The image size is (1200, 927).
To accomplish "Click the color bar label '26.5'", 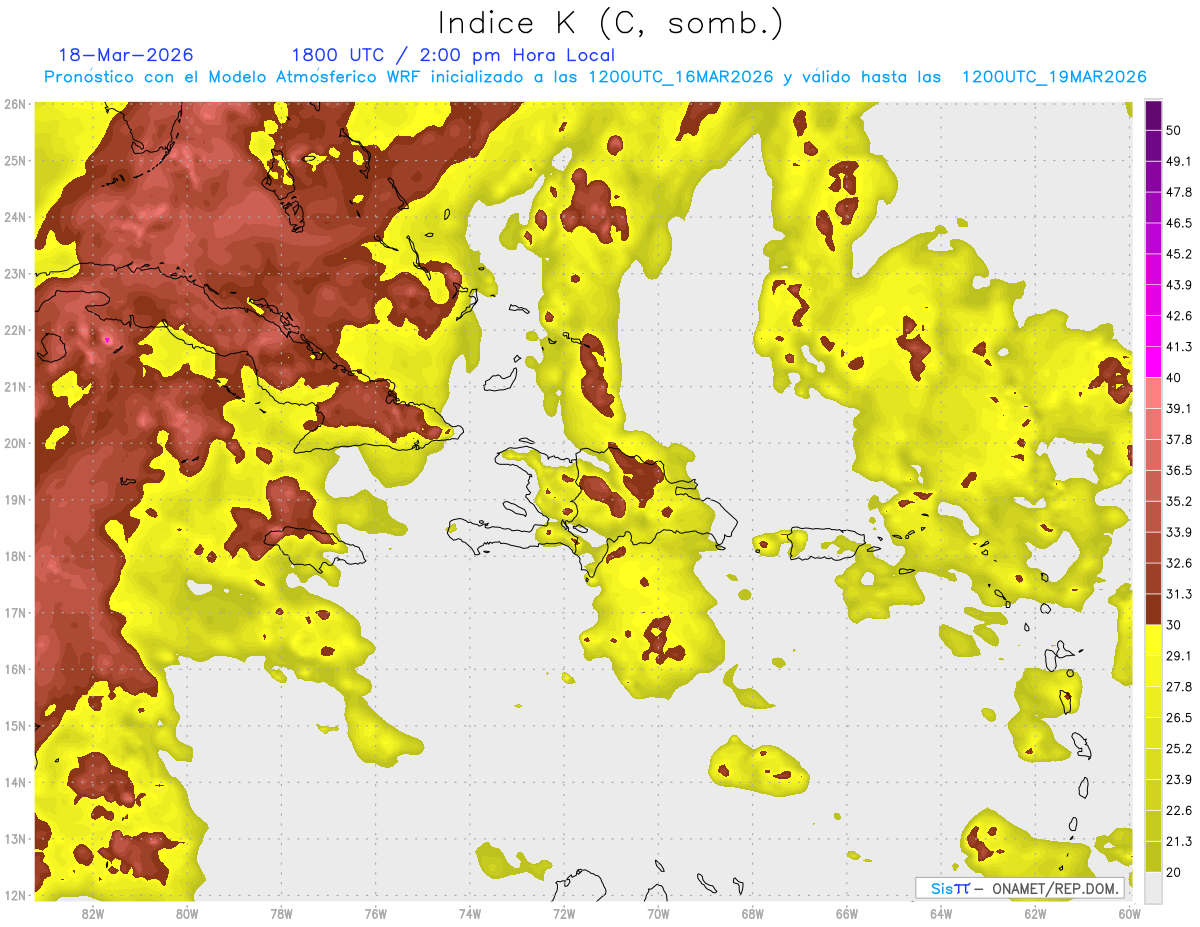I will [1179, 718].
